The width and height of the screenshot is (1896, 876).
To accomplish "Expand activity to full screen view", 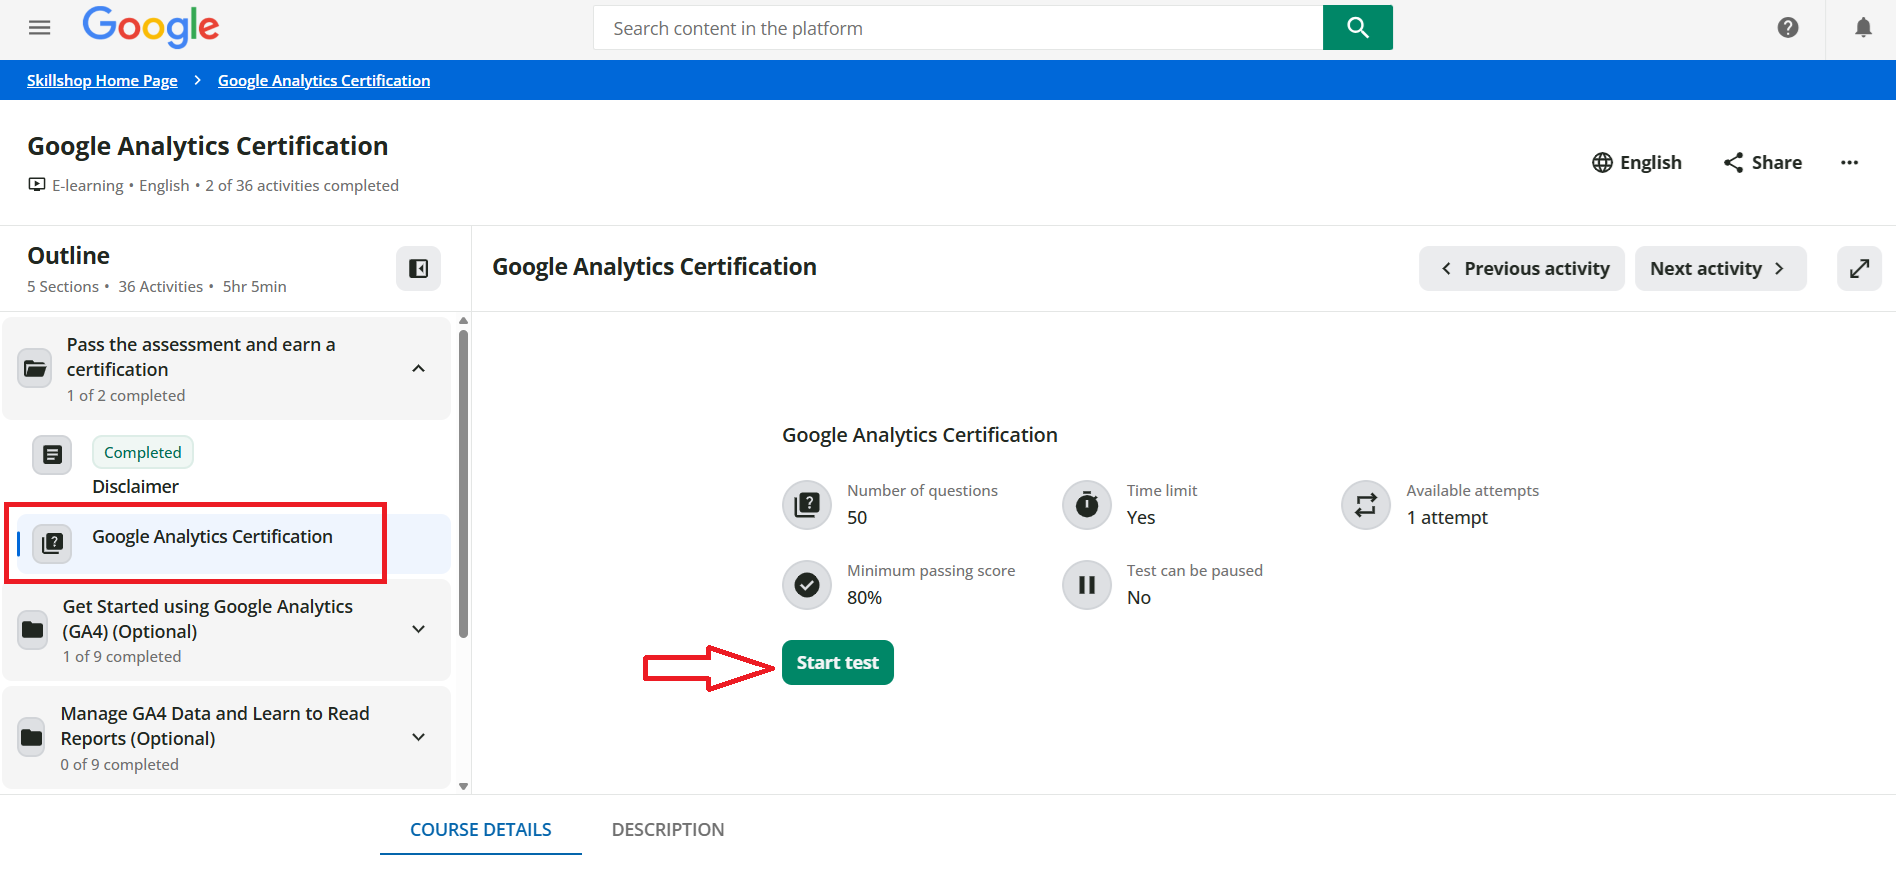I will (x=1859, y=269).
